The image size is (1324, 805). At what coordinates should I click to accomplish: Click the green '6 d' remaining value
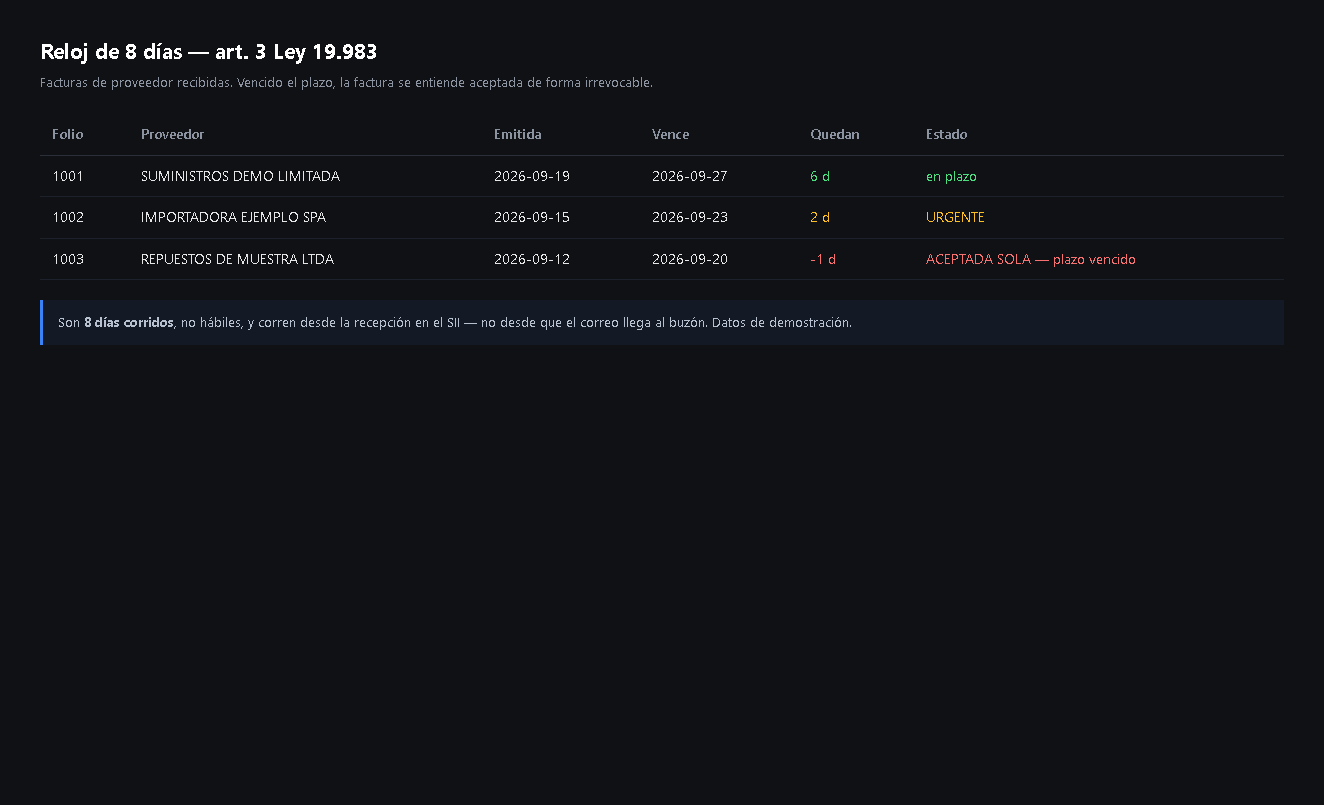point(820,176)
